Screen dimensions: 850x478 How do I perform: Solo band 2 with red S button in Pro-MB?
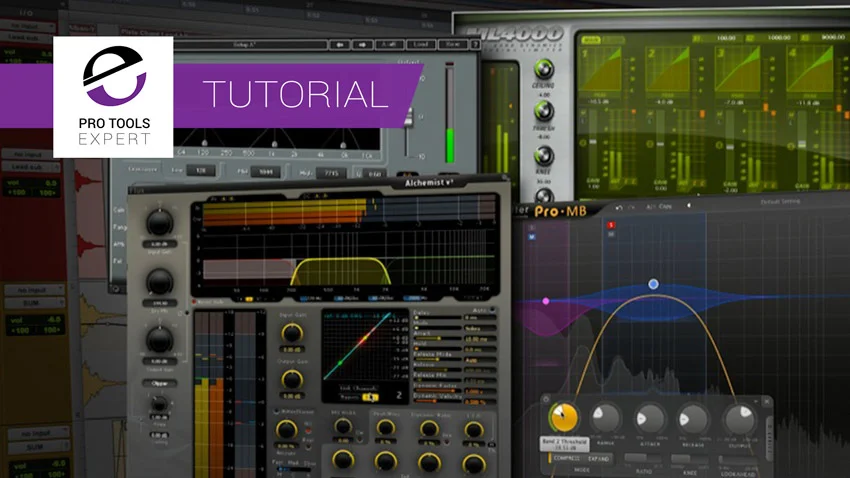pos(611,225)
